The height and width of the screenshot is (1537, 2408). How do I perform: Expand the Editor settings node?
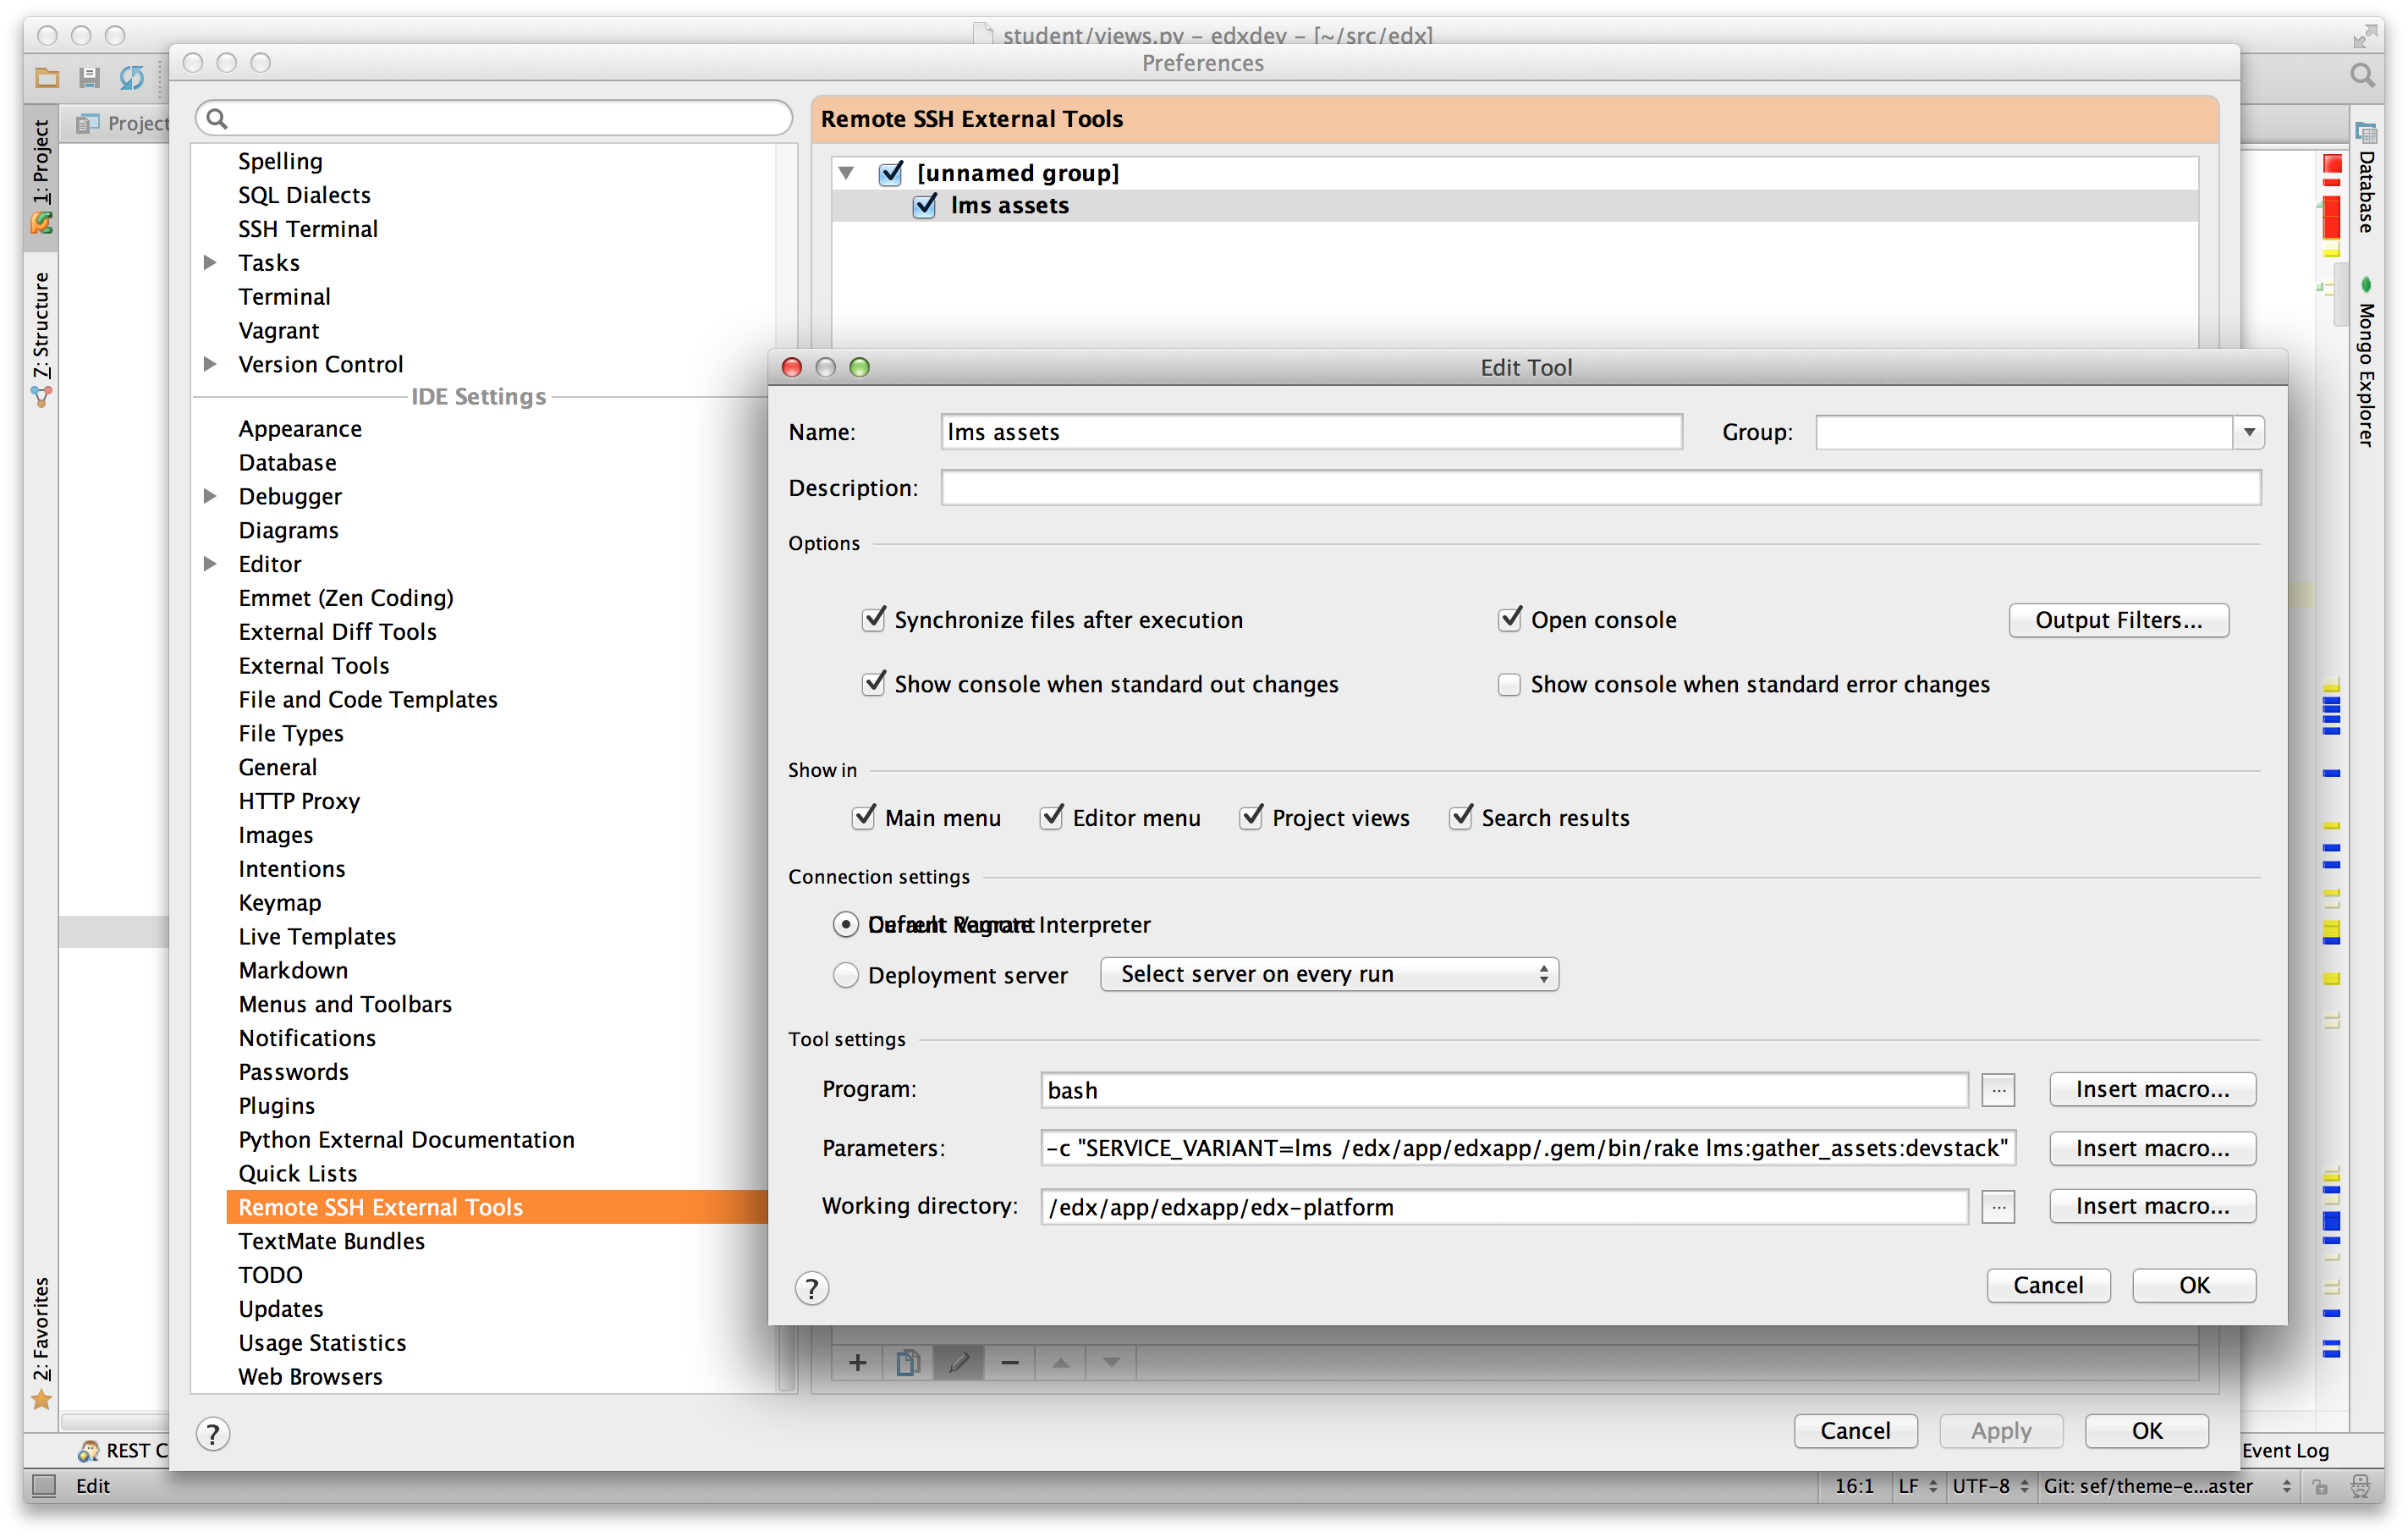tap(210, 564)
